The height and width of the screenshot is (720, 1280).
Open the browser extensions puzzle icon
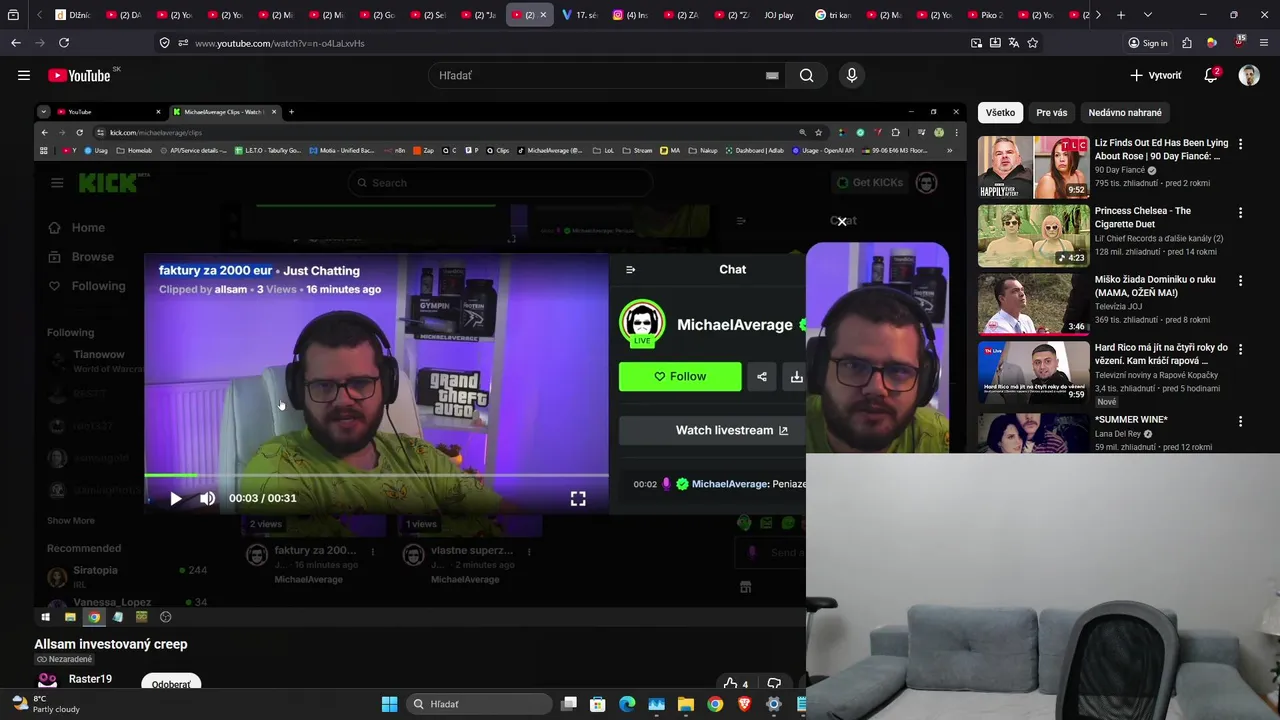point(1187,43)
